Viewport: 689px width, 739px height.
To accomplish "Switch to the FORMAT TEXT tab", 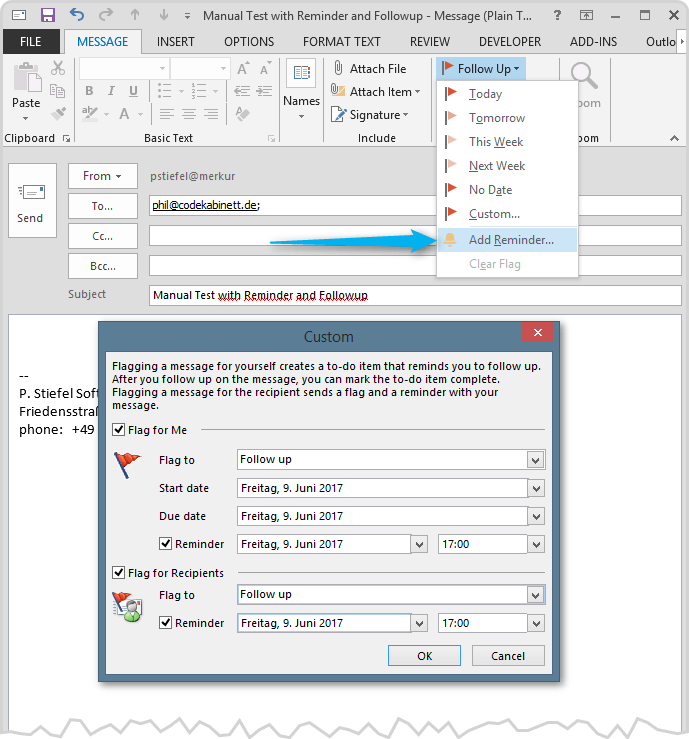I will 342,41.
